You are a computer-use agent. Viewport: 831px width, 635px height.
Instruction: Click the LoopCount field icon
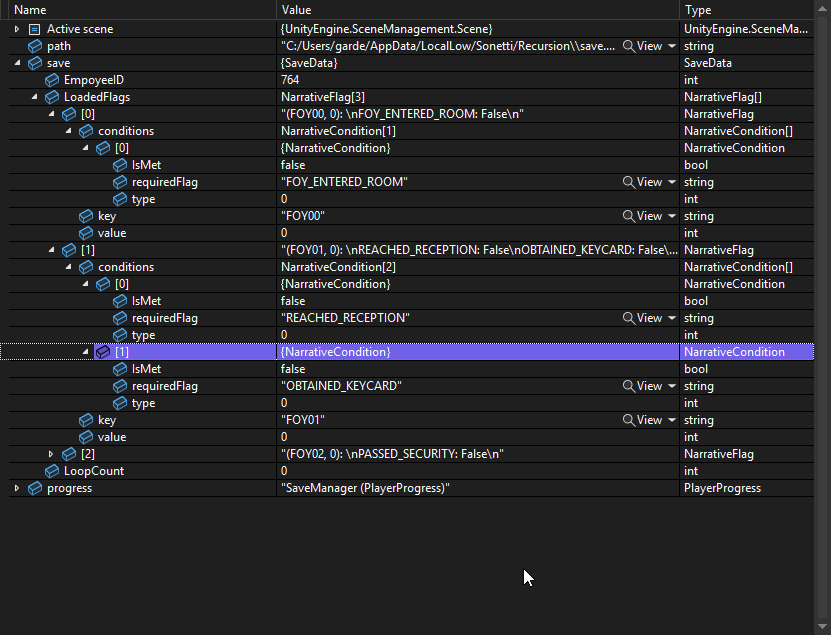[52, 471]
